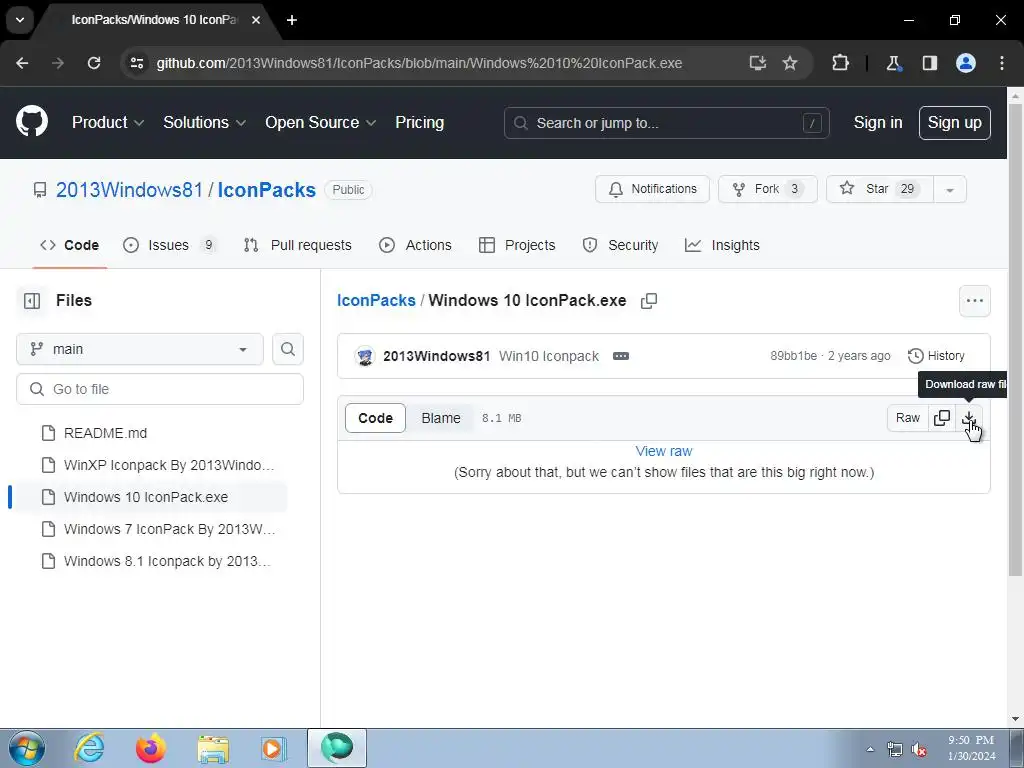Click the Sign in link

pos(878,122)
